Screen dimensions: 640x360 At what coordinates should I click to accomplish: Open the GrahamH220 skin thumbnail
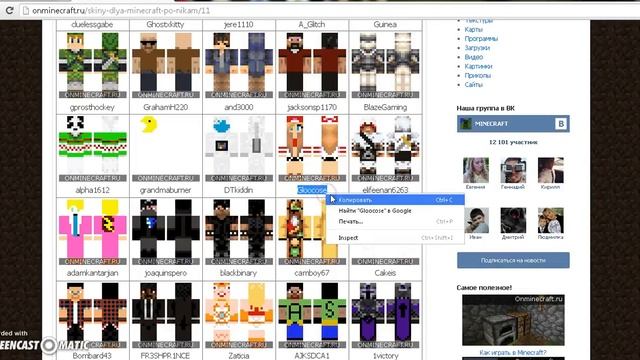[165, 65]
